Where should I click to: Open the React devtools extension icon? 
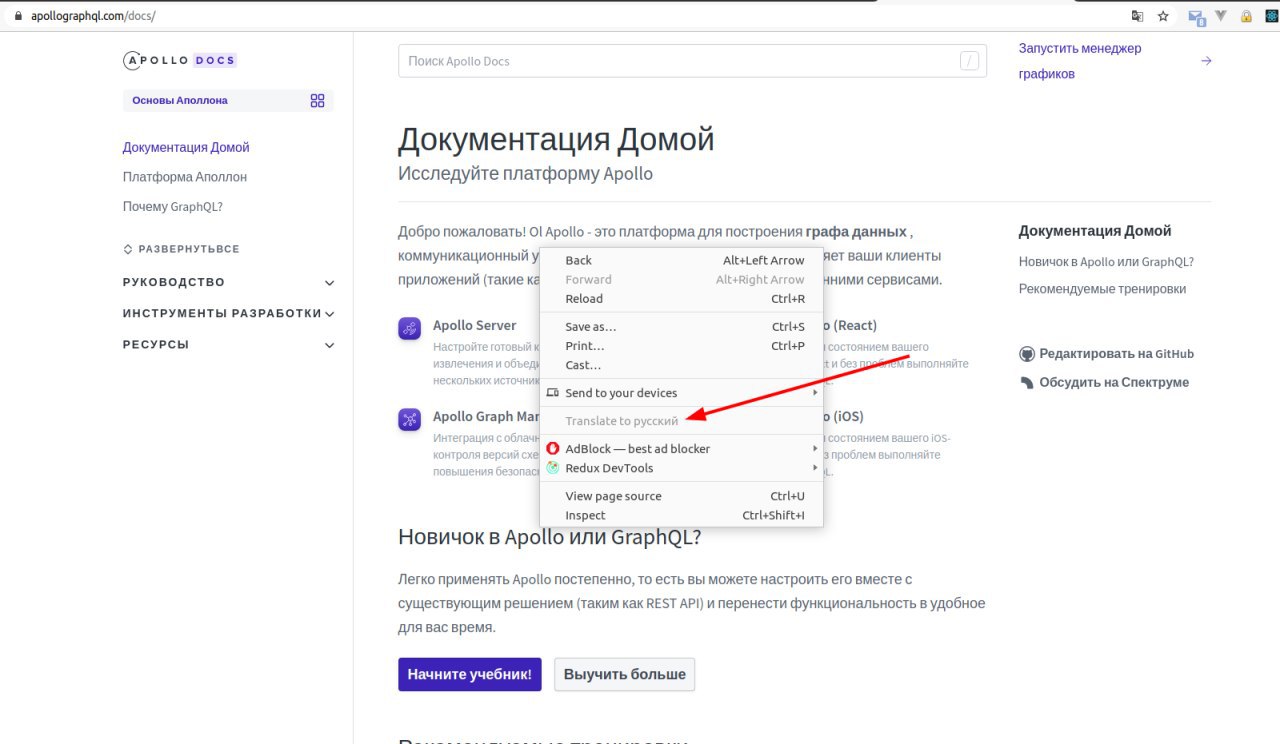tap(1271, 16)
